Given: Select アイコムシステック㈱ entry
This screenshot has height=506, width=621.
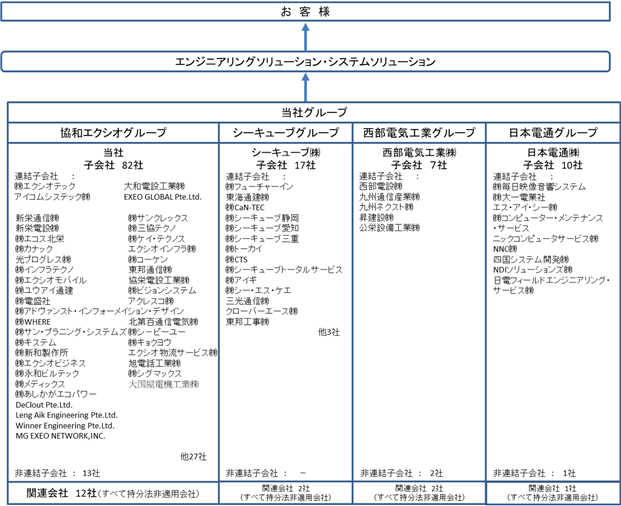Looking at the screenshot, I should click(52, 197).
